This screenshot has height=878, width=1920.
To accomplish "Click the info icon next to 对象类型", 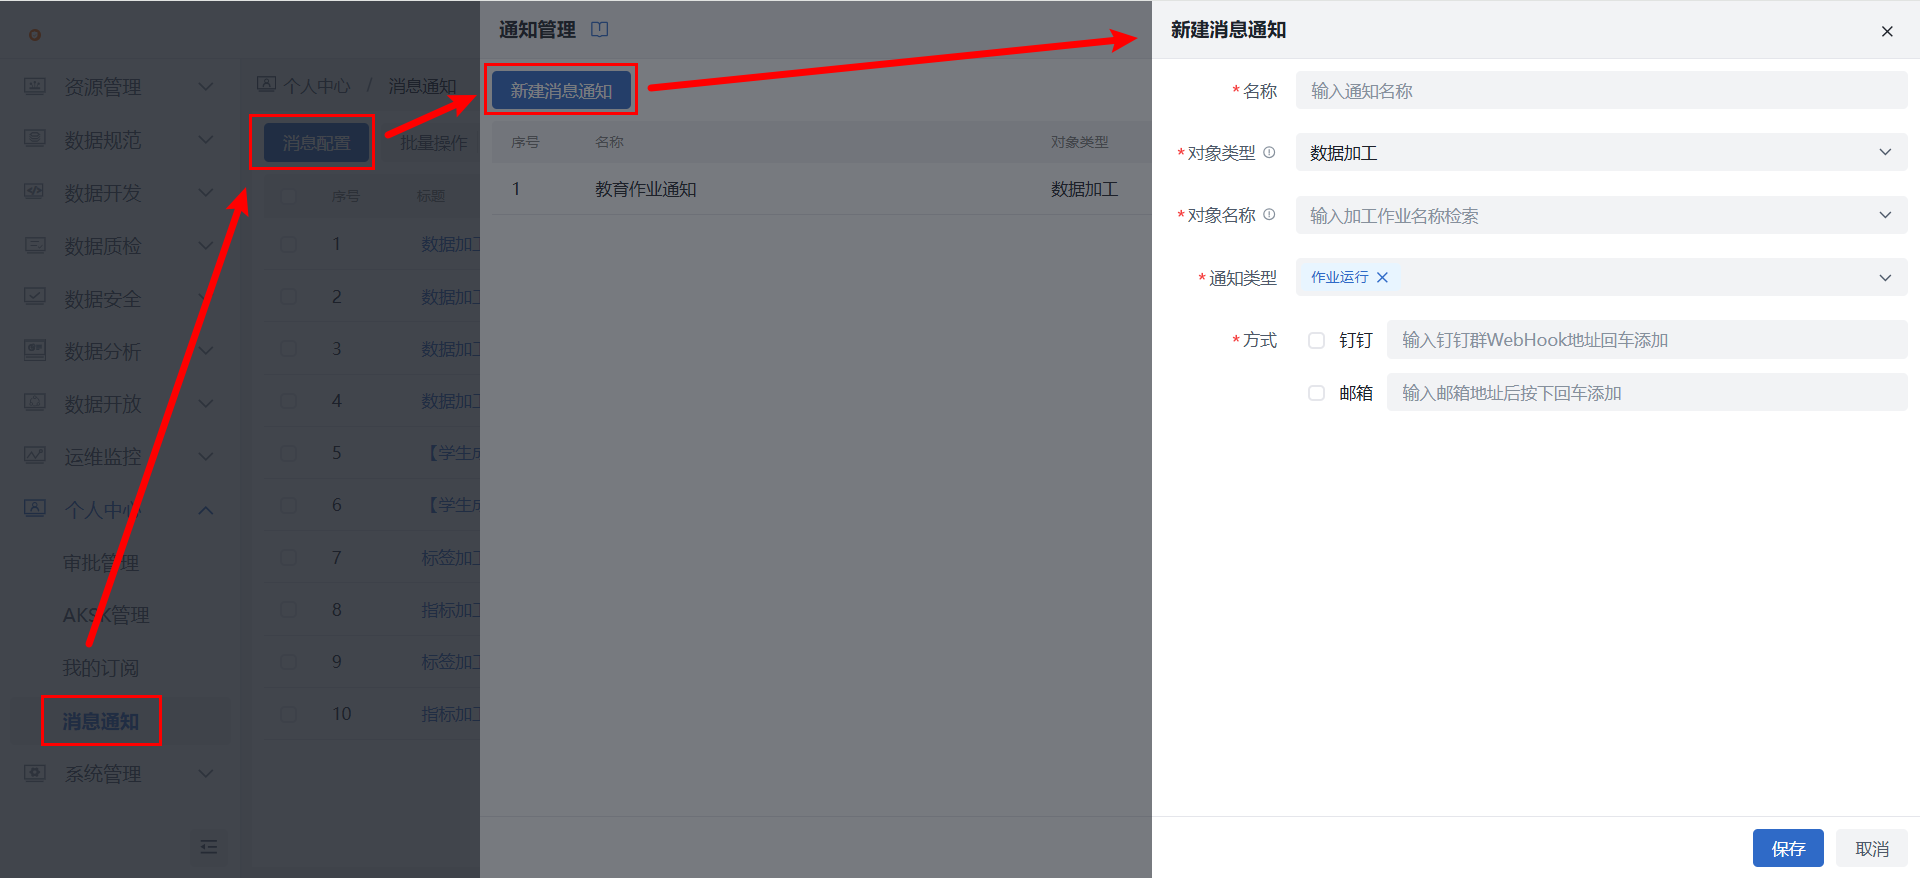I will tap(1269, 152).
